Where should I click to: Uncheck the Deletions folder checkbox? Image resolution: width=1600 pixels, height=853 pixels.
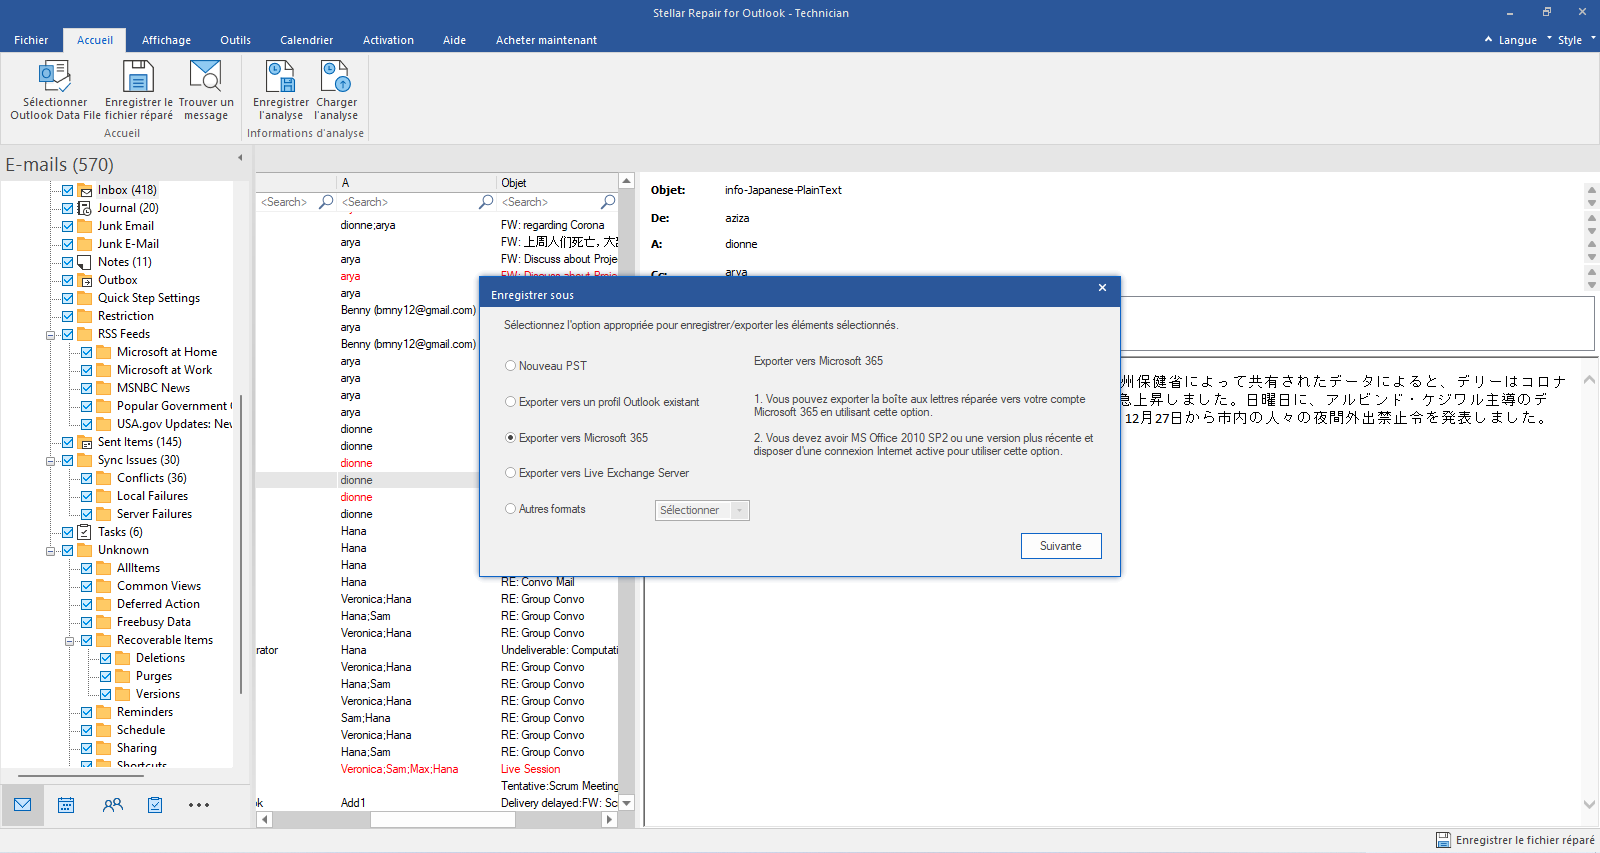(x=106, y=658)
